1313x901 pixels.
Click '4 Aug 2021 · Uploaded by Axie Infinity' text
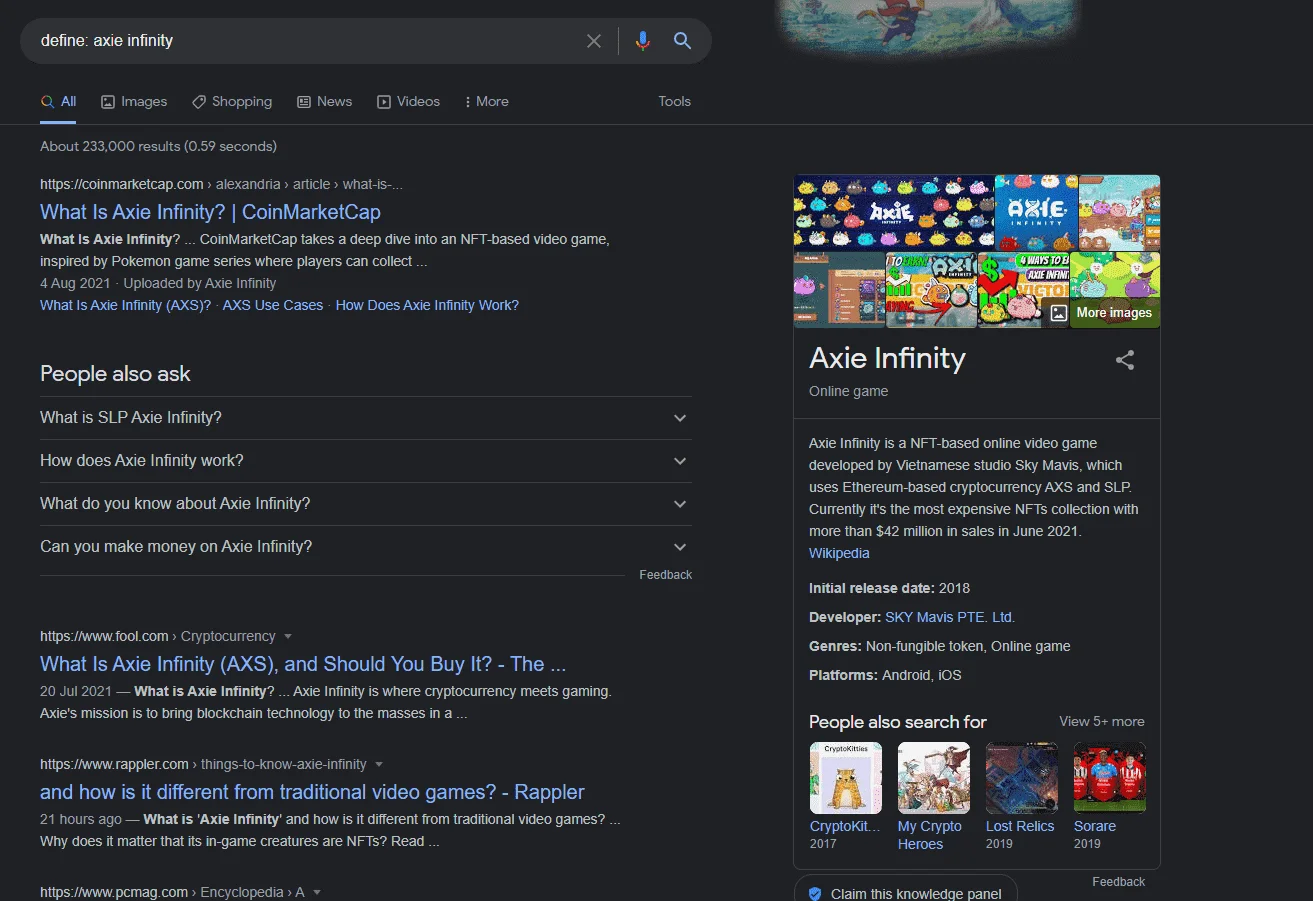tap(158, 284)
